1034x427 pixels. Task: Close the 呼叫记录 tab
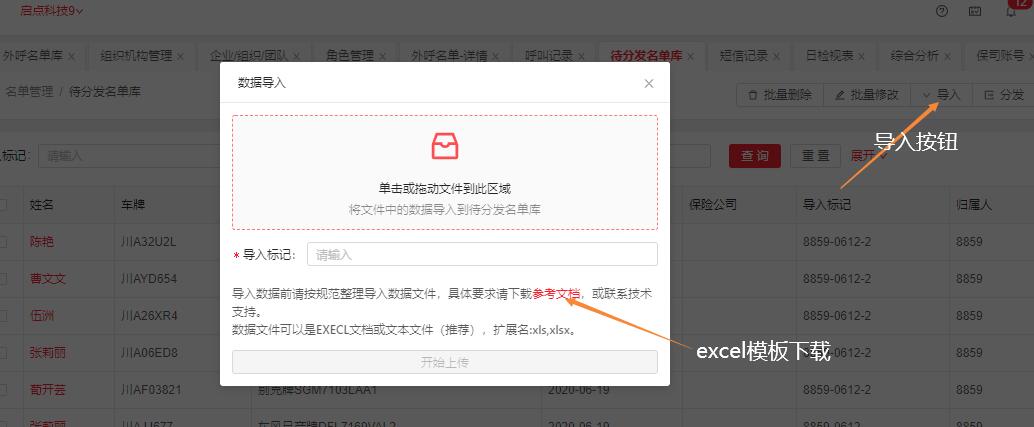[581, 57]
